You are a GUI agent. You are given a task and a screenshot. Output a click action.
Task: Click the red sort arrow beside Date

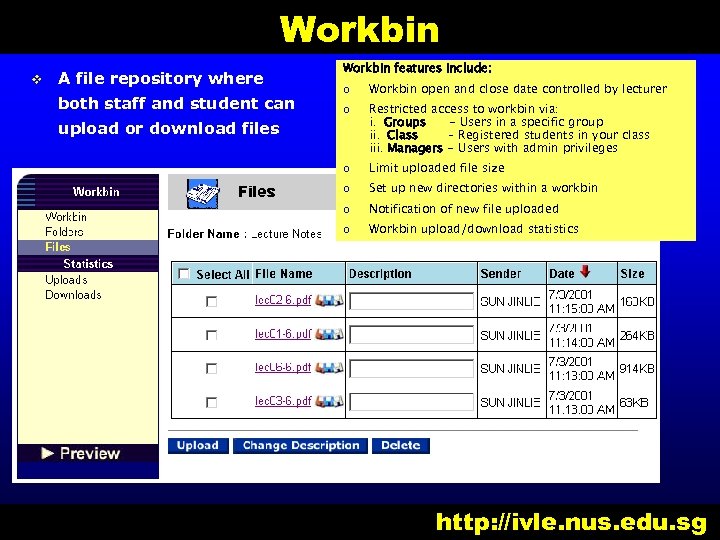point(585,271)
